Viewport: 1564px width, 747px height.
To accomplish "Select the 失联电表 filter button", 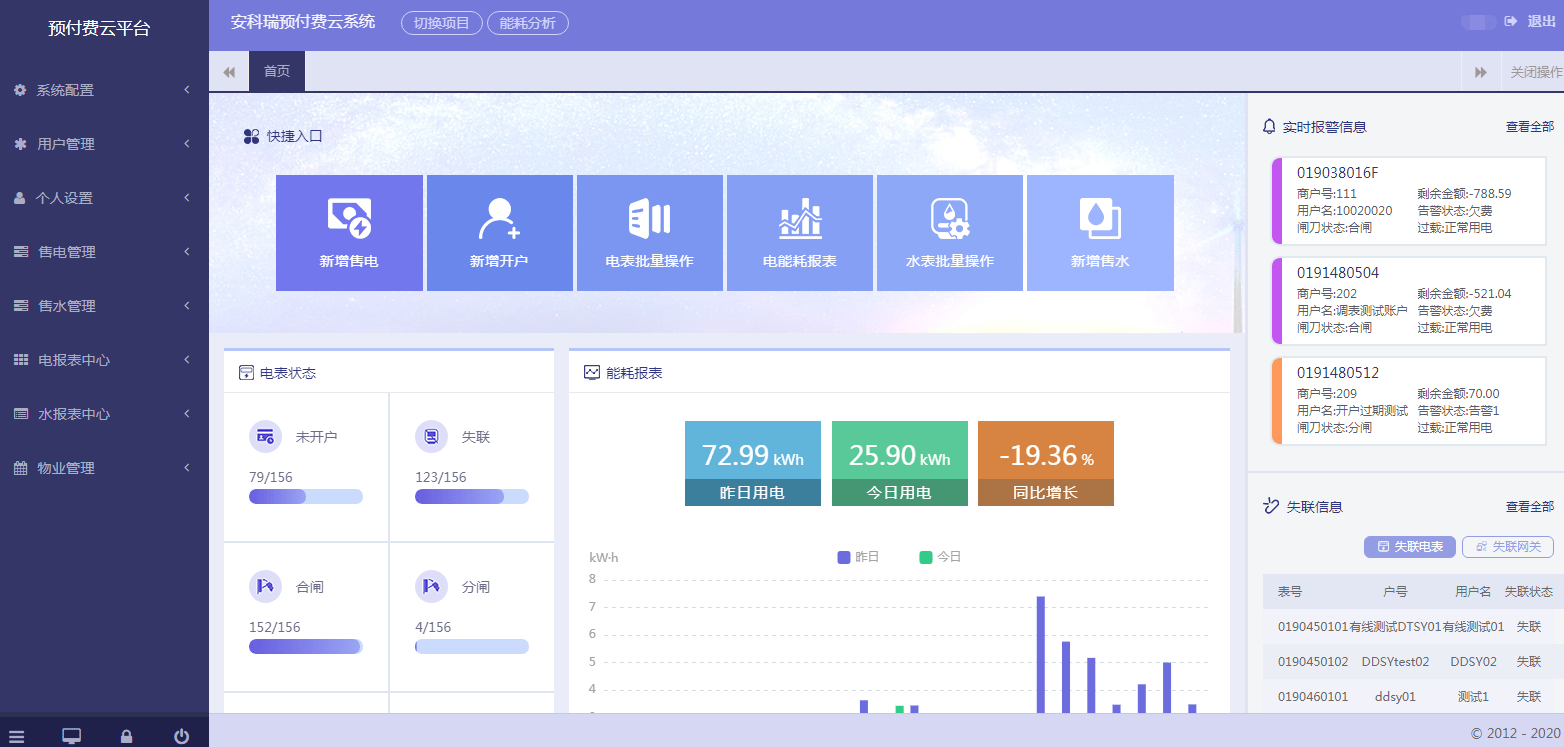I will [1410, 547].
